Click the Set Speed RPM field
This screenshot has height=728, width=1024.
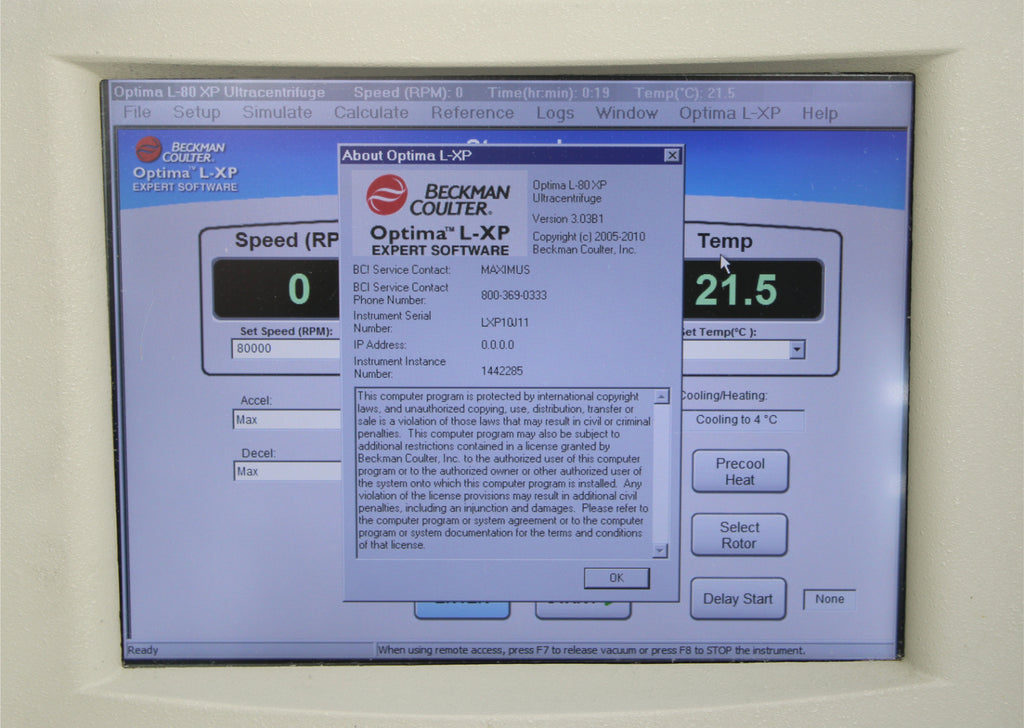click(x=286, y=349)
